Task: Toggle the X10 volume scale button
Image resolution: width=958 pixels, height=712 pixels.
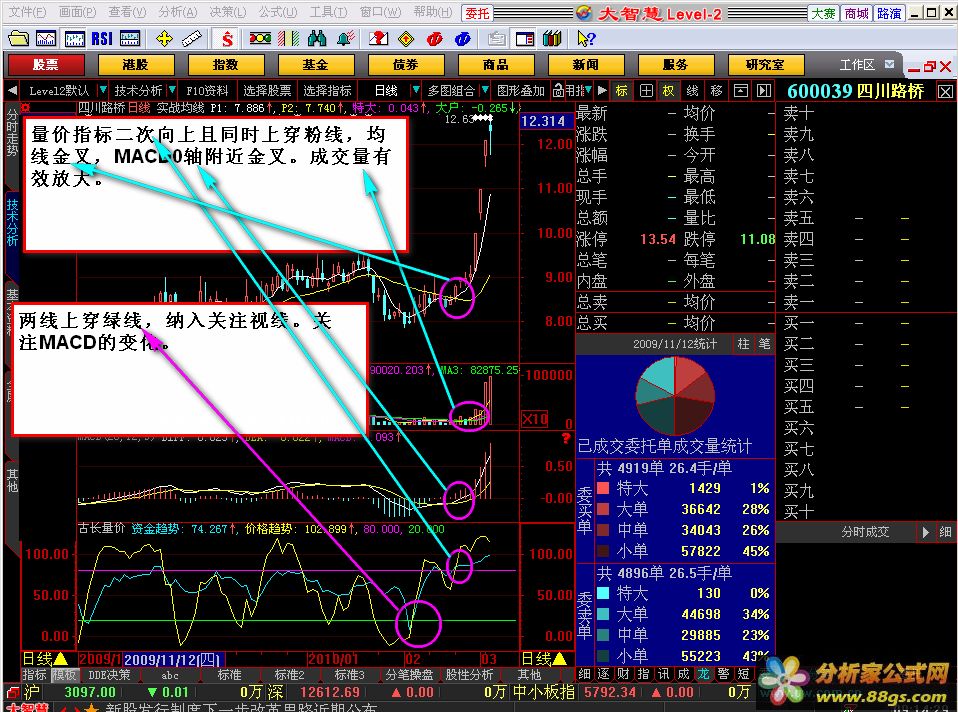Action: pyautogui.click(x=535, y=419)
